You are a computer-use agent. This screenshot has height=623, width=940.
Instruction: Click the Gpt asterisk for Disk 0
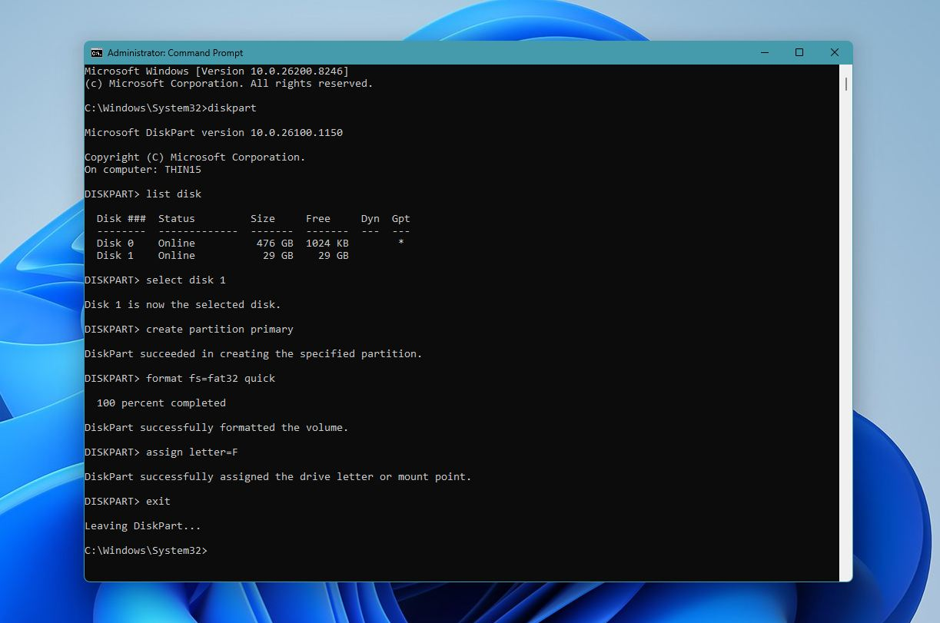pos(400,242)
